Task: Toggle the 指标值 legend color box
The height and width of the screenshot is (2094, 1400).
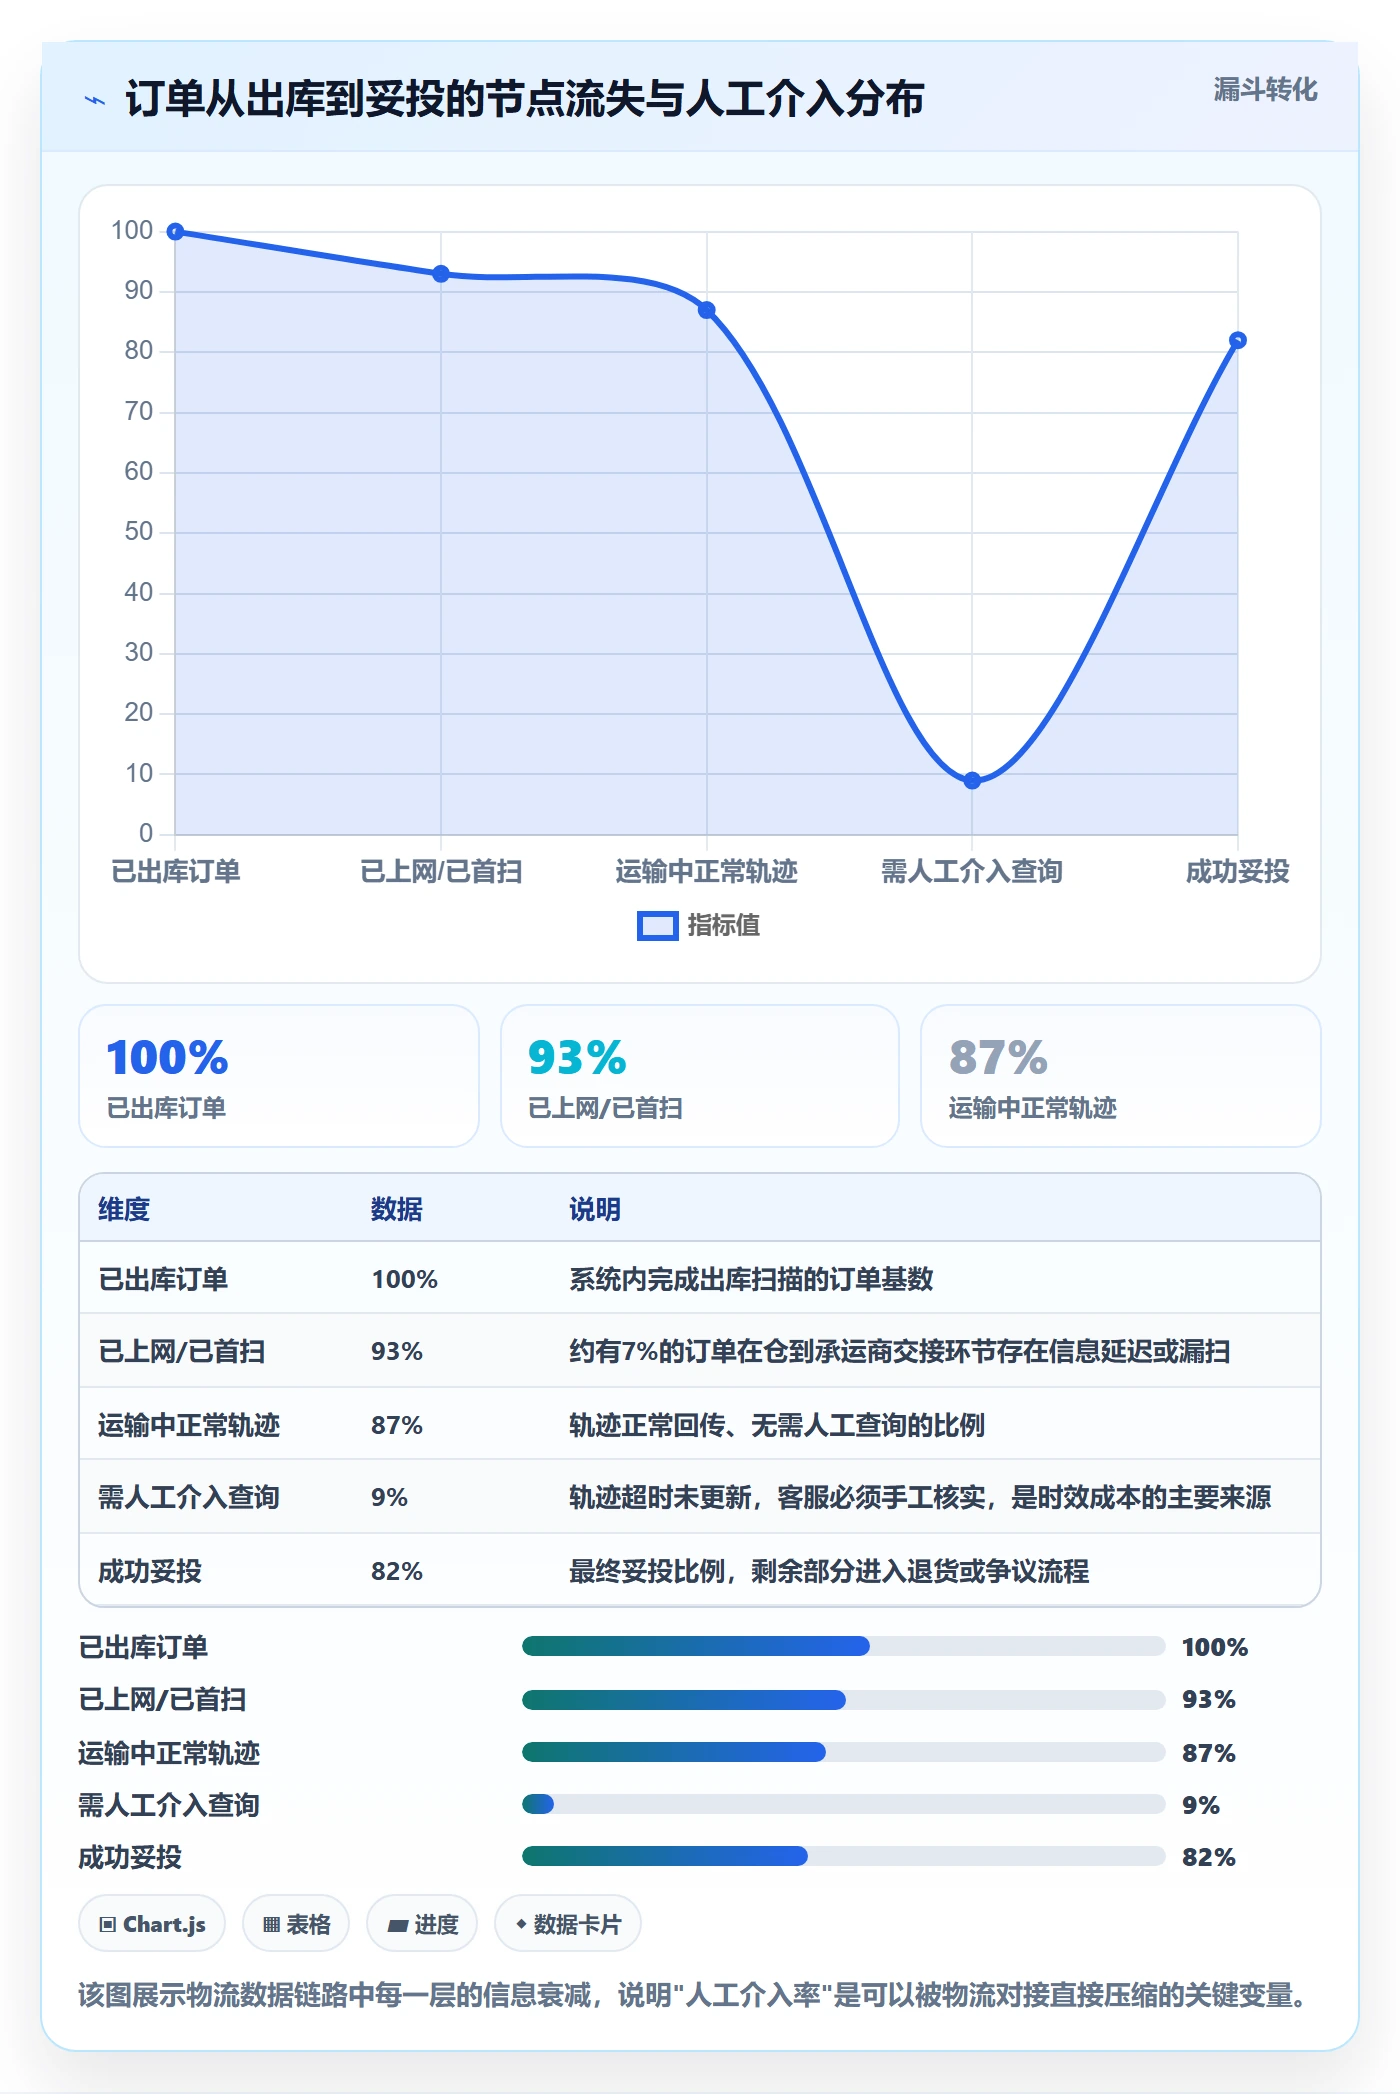Action: coord(657,926)
